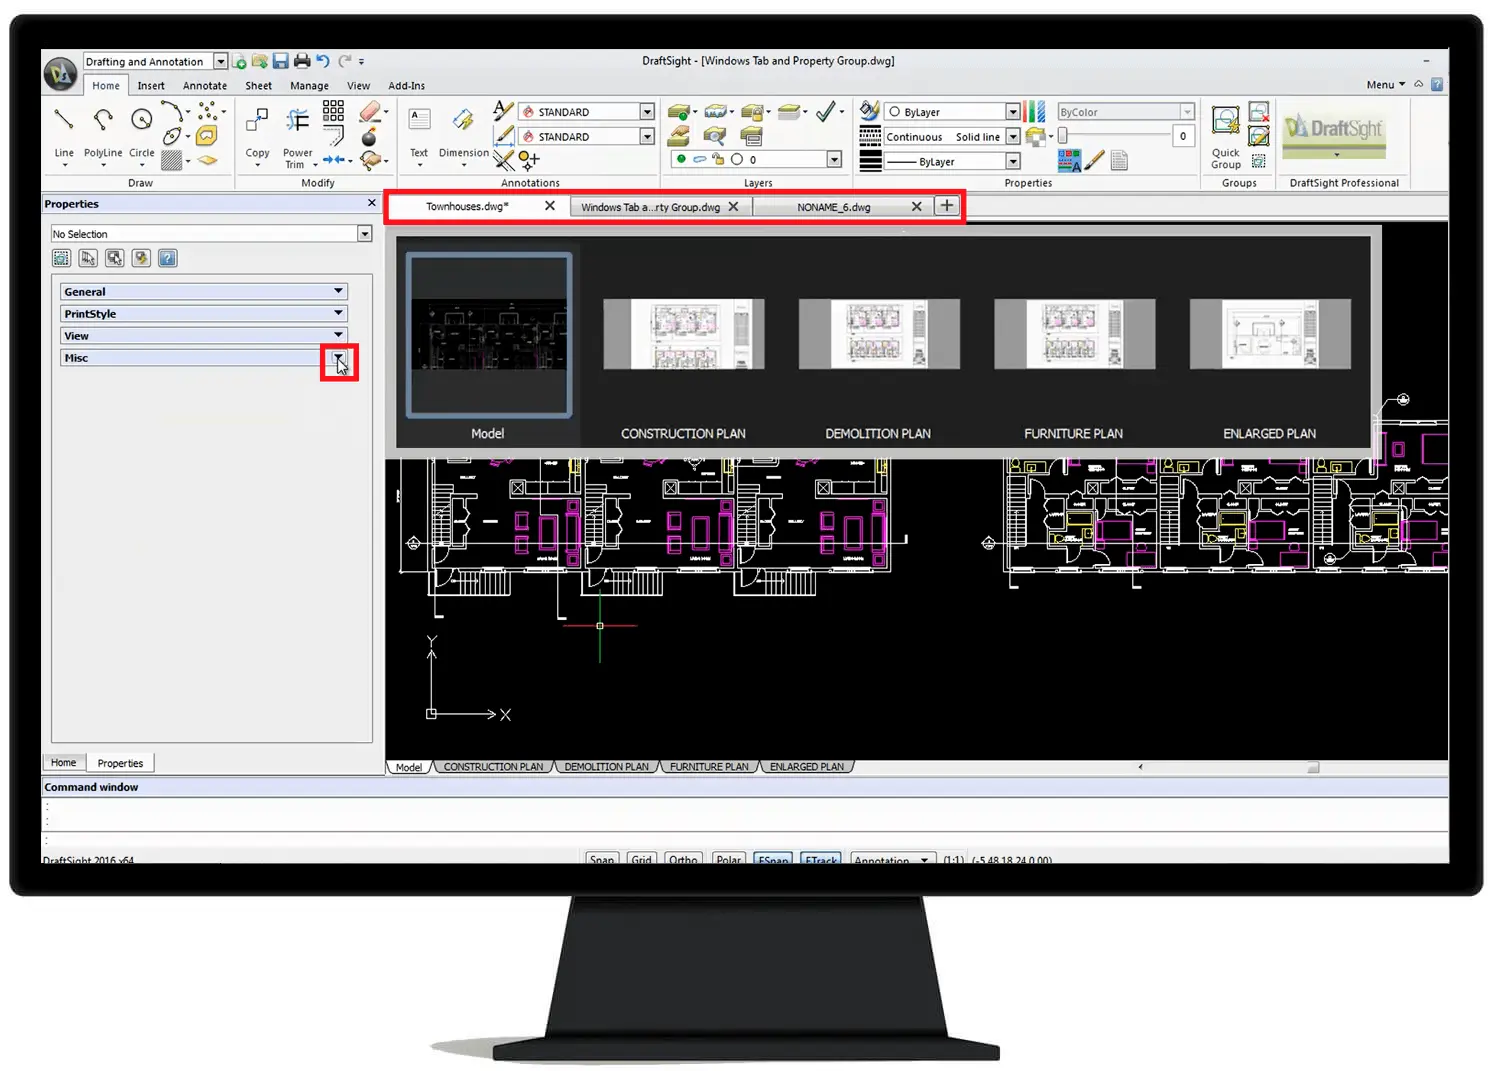Open the Properties tab under the palette
This screenshot has width=1500, height=1071.
pyautogui.click(x=120, y=763)
